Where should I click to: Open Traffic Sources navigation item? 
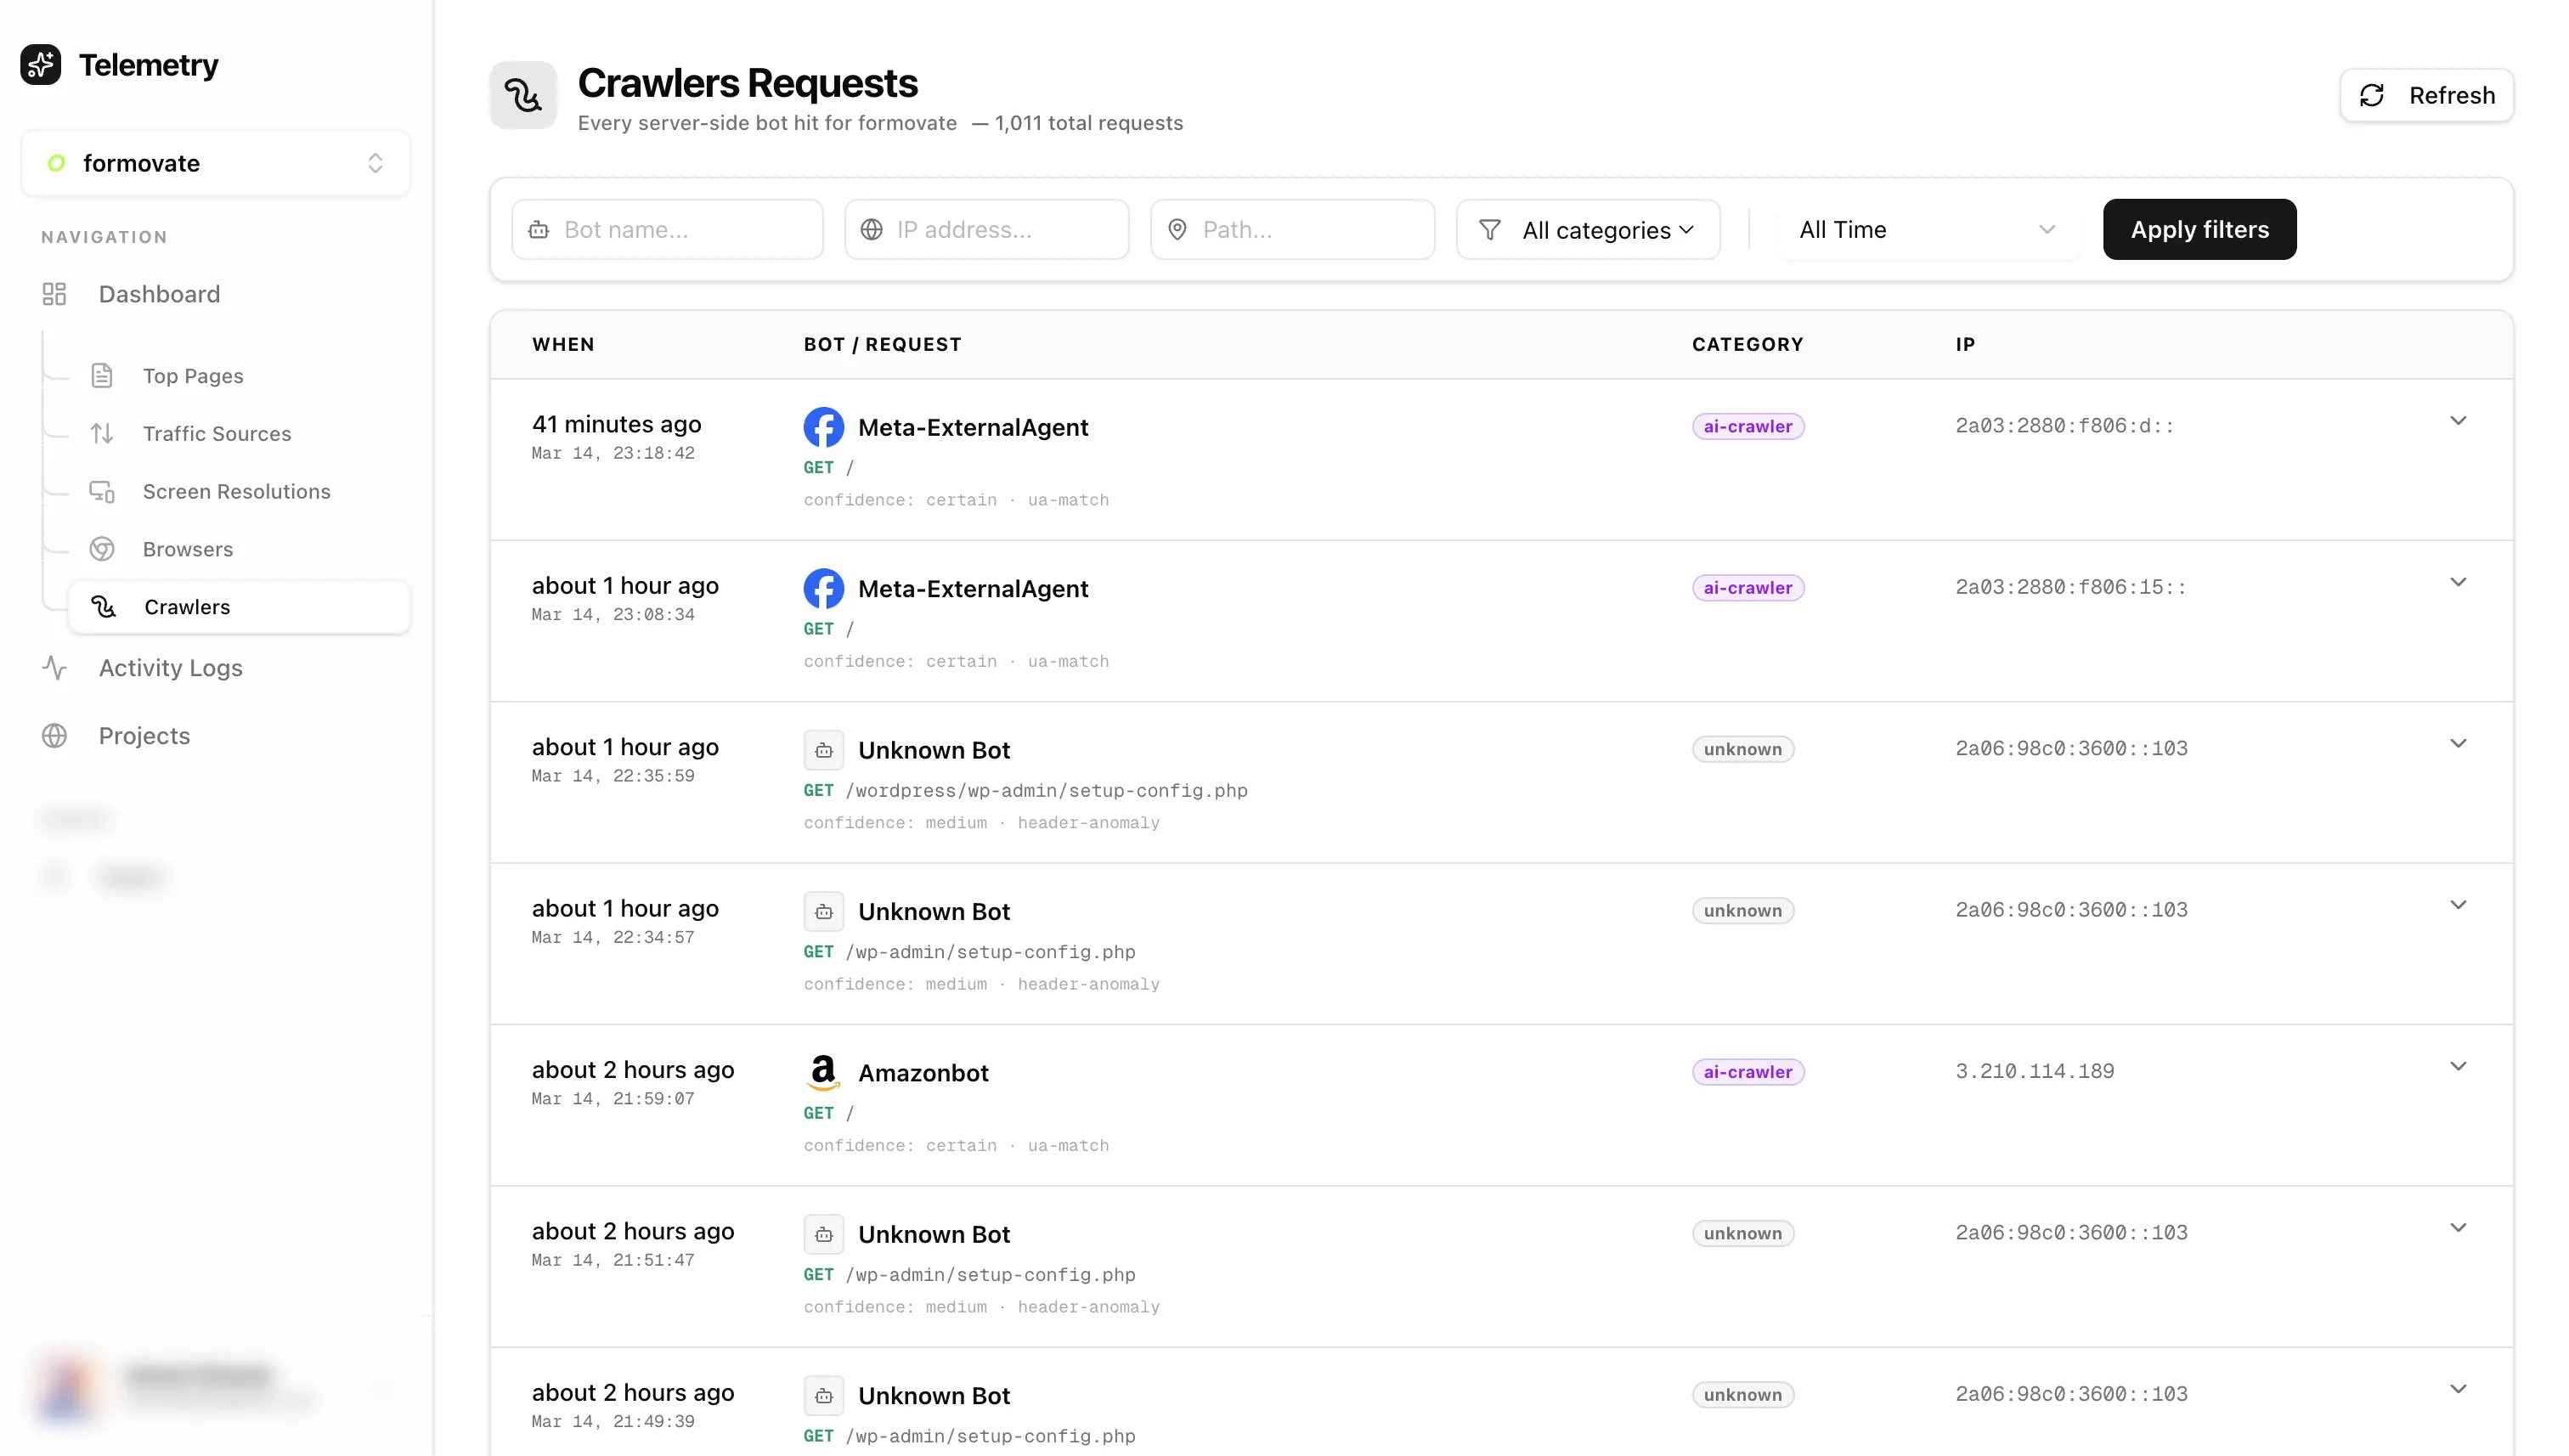[x=217, y=434]
